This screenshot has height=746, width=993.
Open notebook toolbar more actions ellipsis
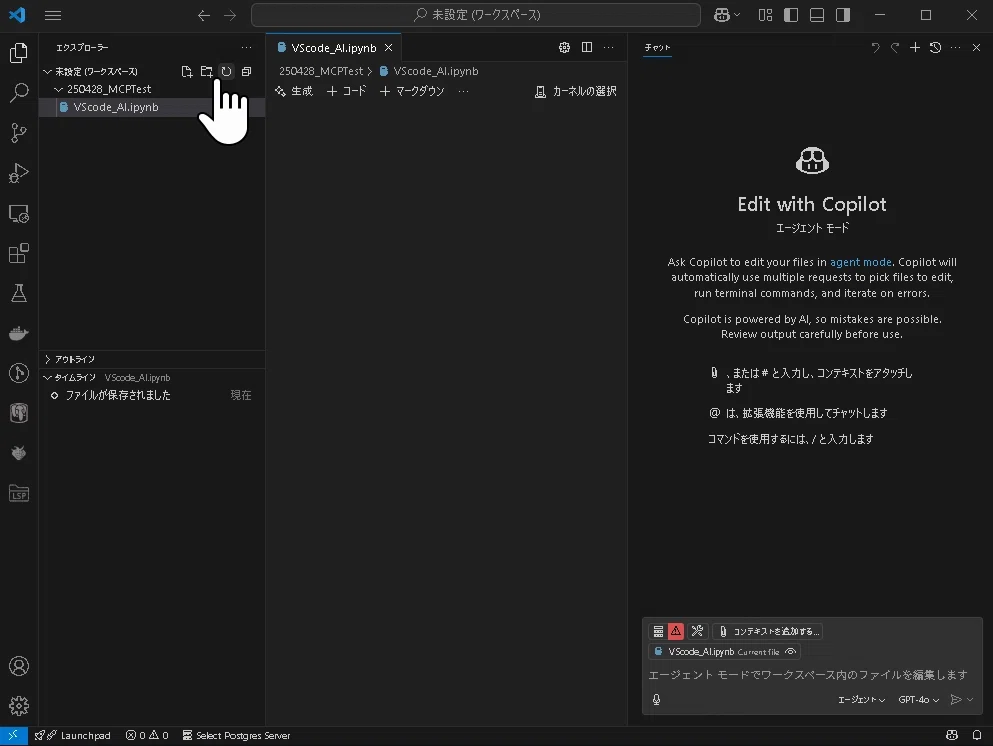464,91
